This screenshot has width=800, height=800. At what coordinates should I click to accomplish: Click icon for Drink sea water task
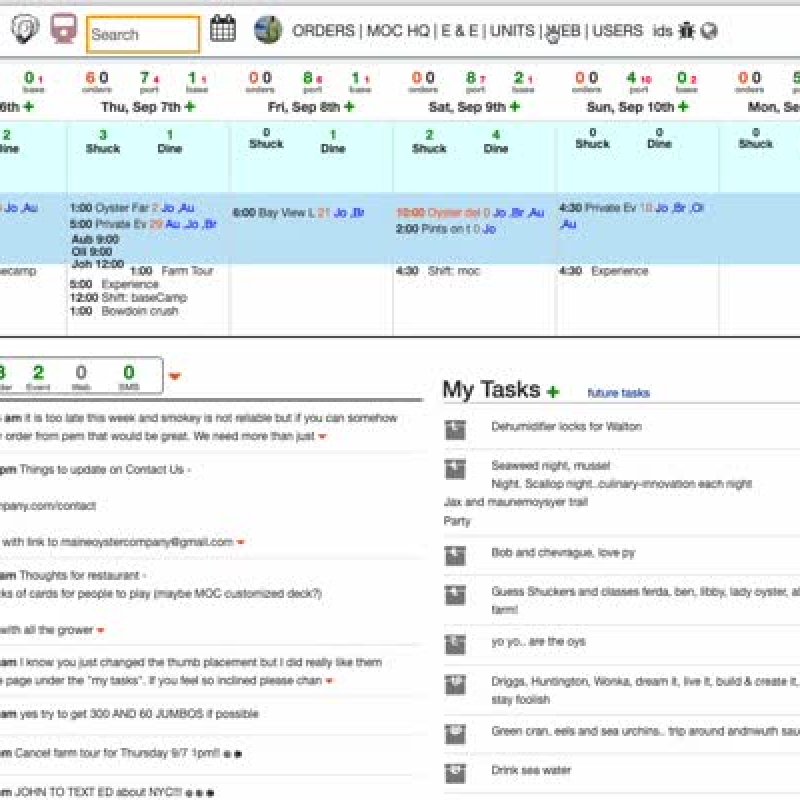tap(455, 773)
